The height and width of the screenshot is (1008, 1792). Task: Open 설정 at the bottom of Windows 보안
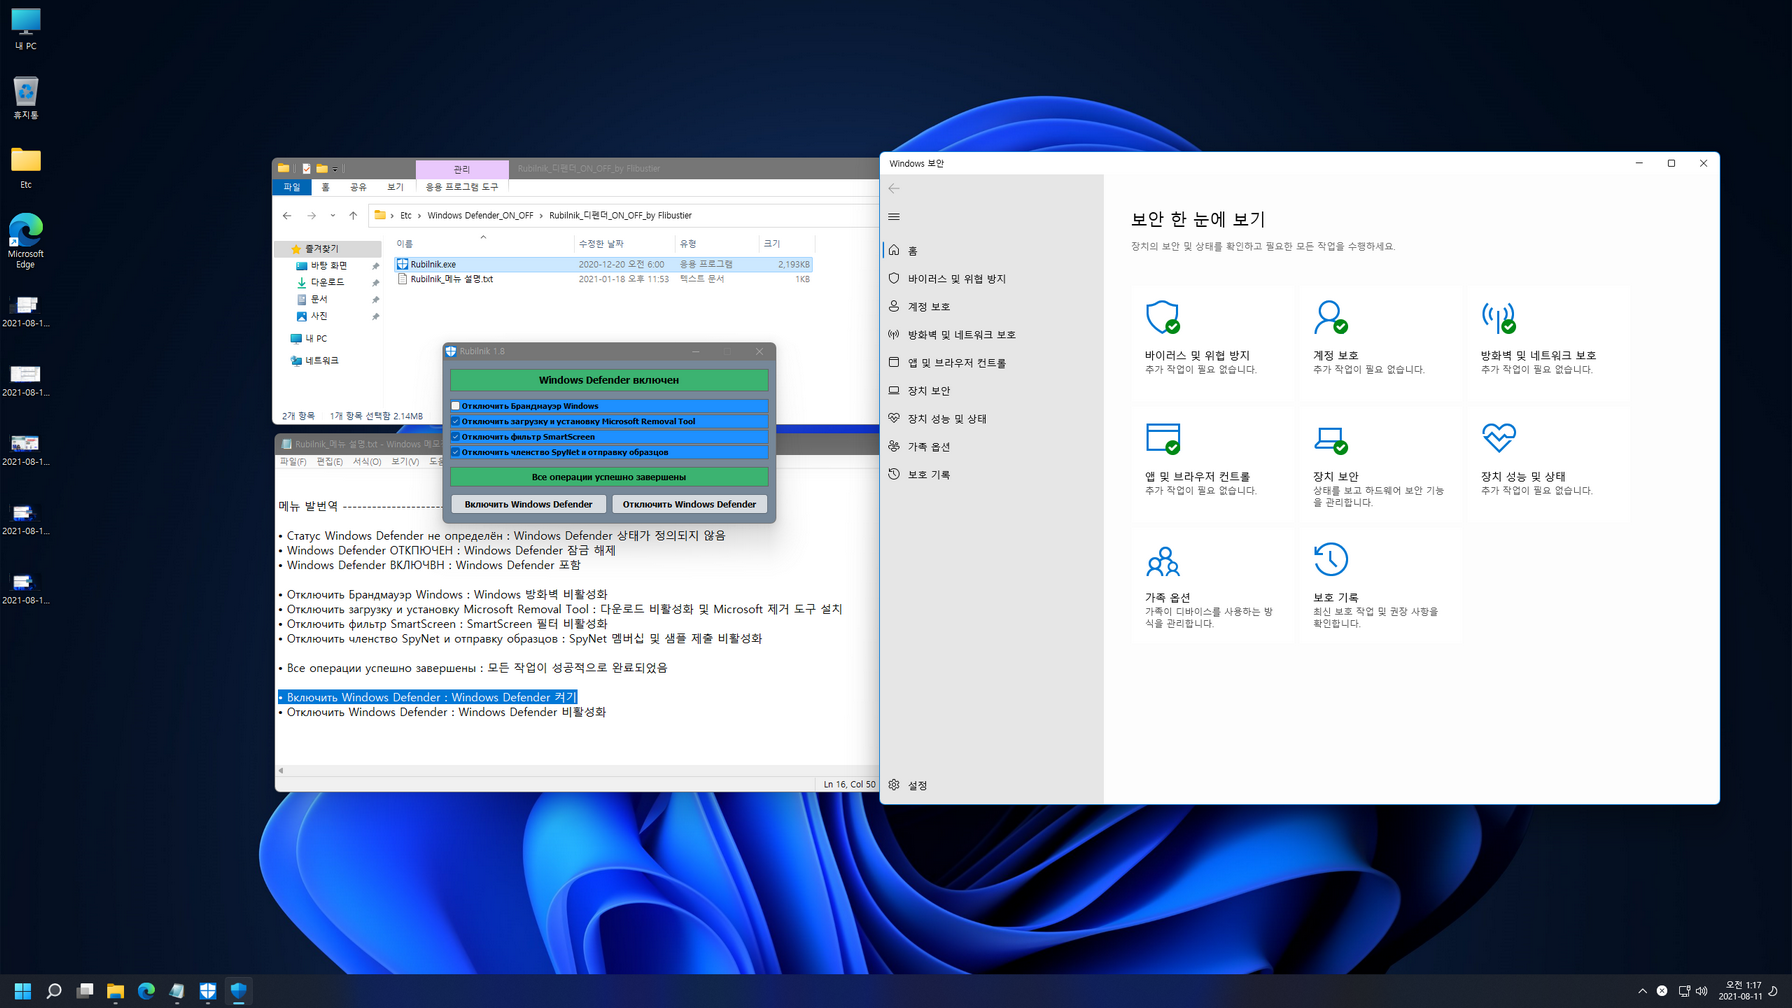click(x=991, y=785)
